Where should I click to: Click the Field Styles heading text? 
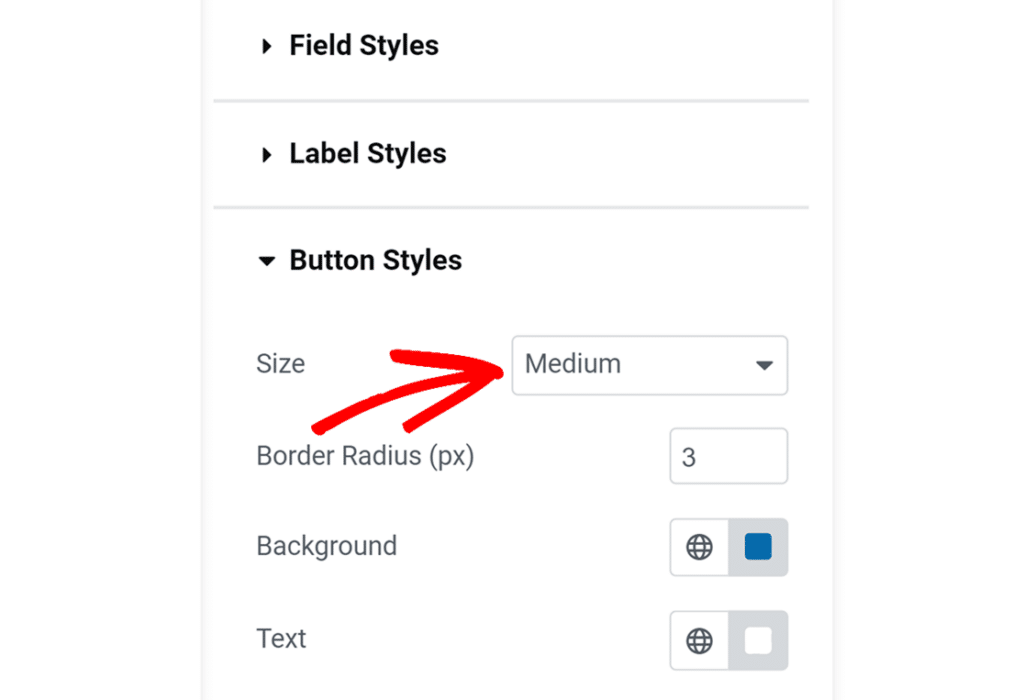(363, 45)
